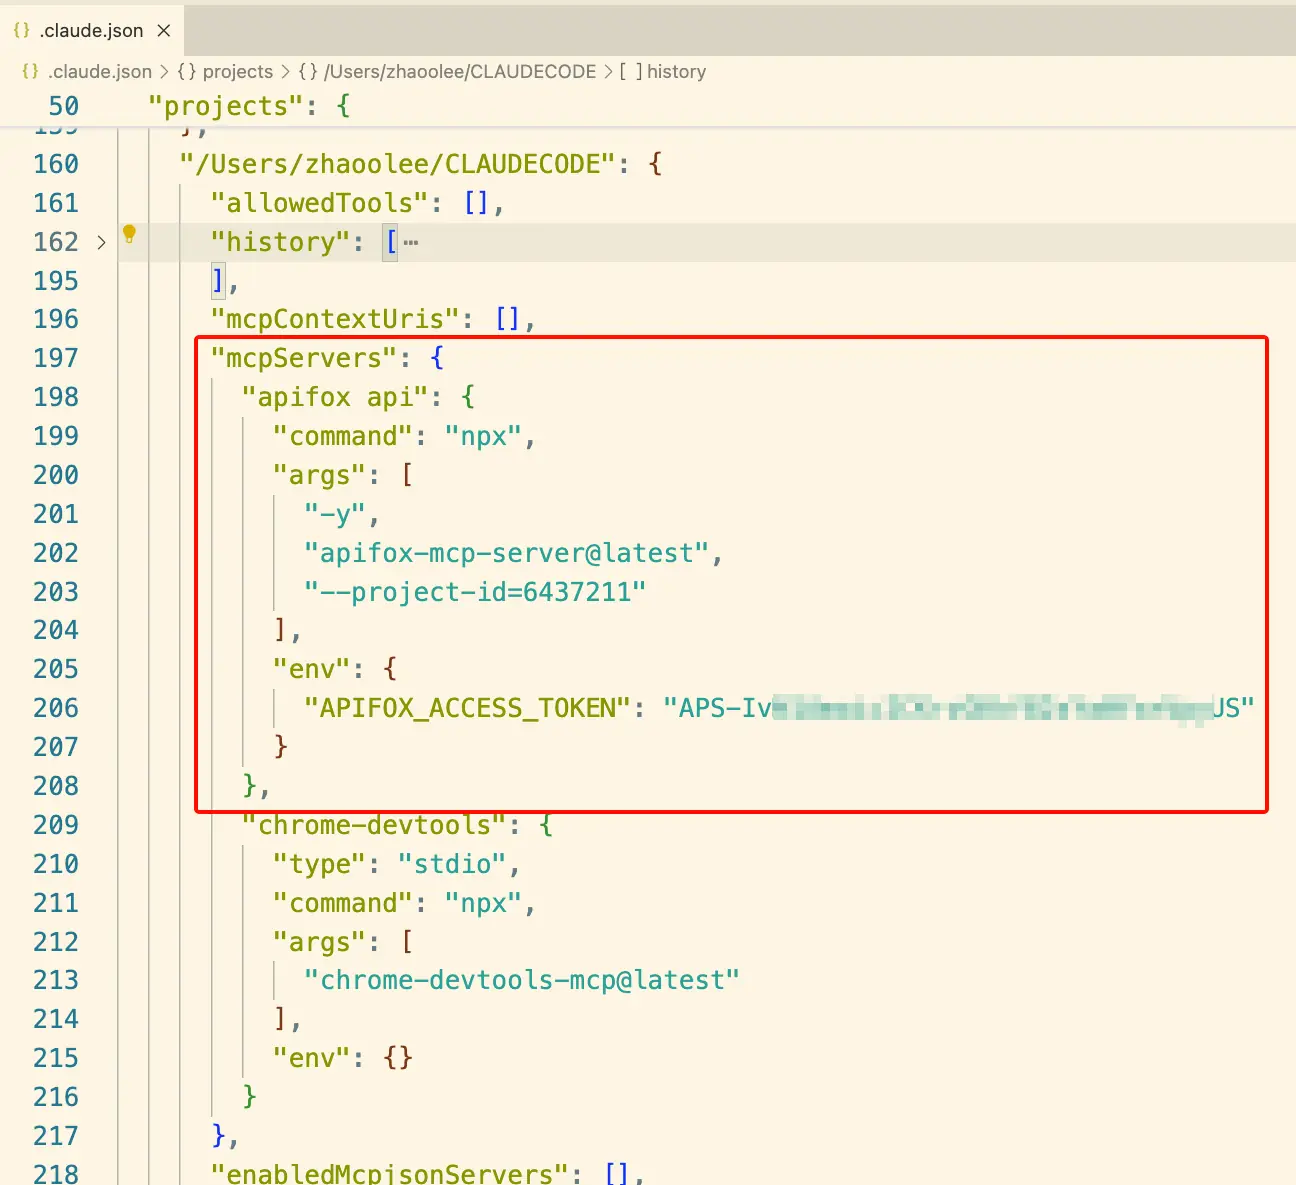Open the /Users/zhaoolee/CLAUDECODE breadcrumb
This screenshot has height=1185, width=1296.
459,72
